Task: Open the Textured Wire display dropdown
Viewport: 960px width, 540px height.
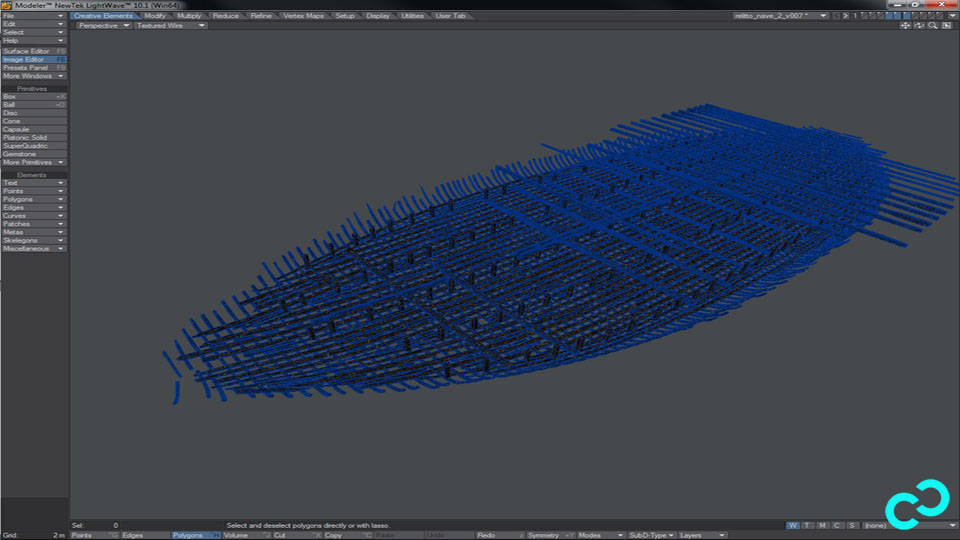Action: (170, 26)
